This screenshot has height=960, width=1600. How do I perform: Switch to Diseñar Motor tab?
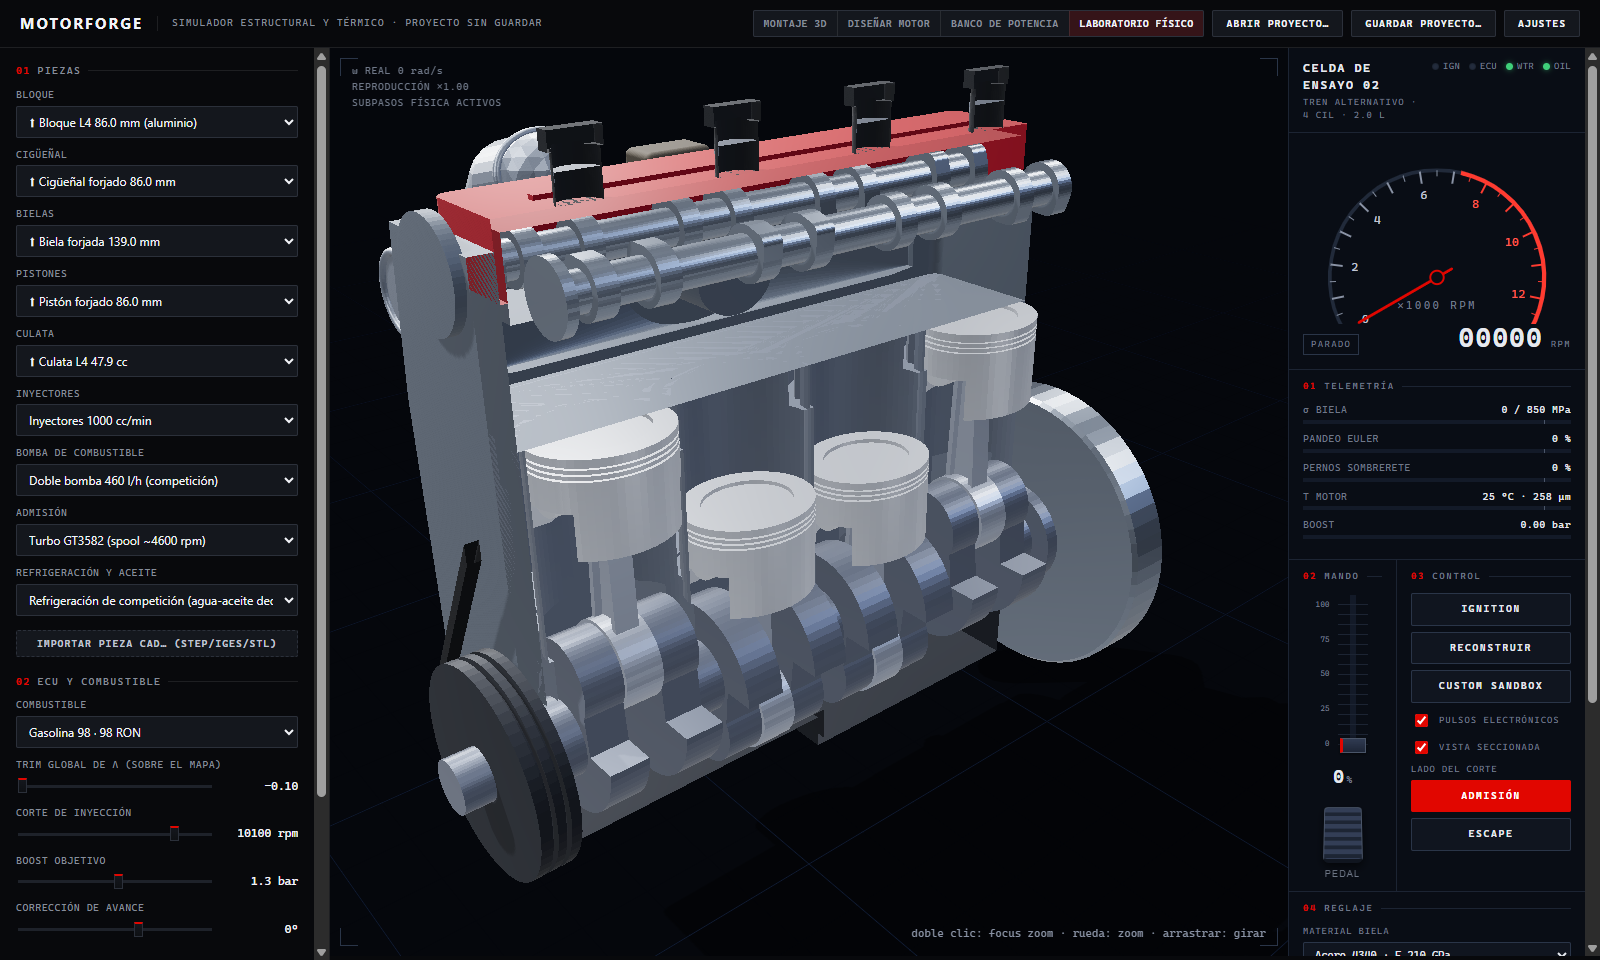click(889, 23)
